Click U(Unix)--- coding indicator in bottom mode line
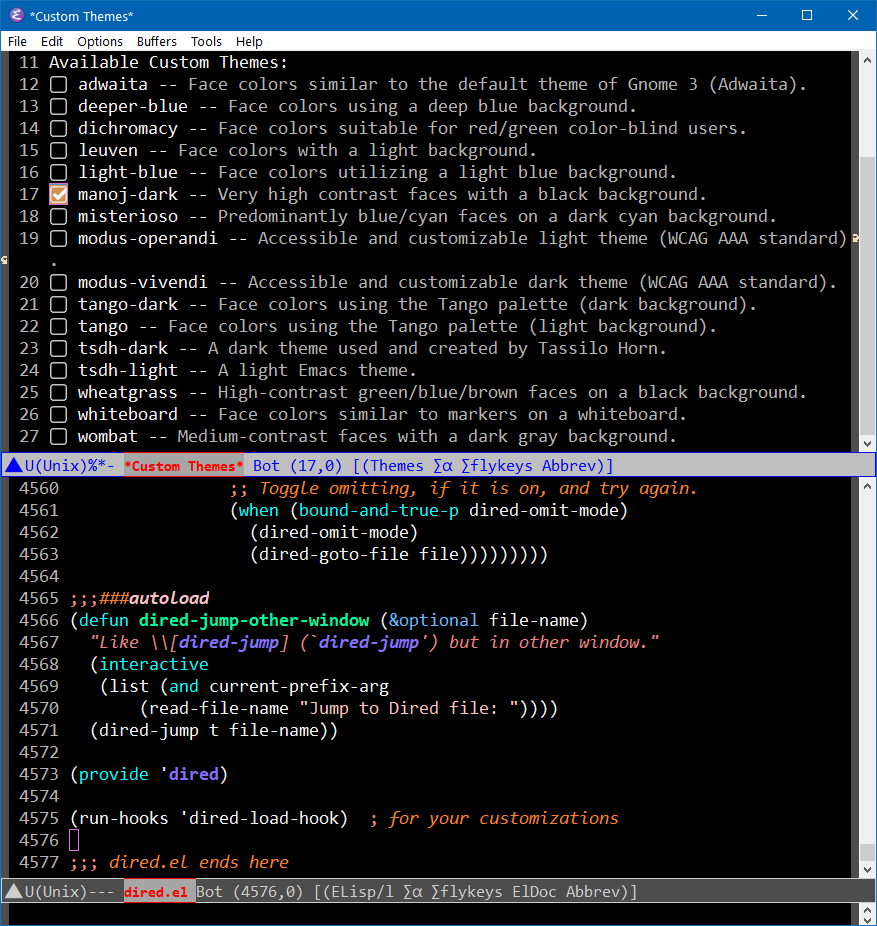The image size is (877, 926). (70, 892)
